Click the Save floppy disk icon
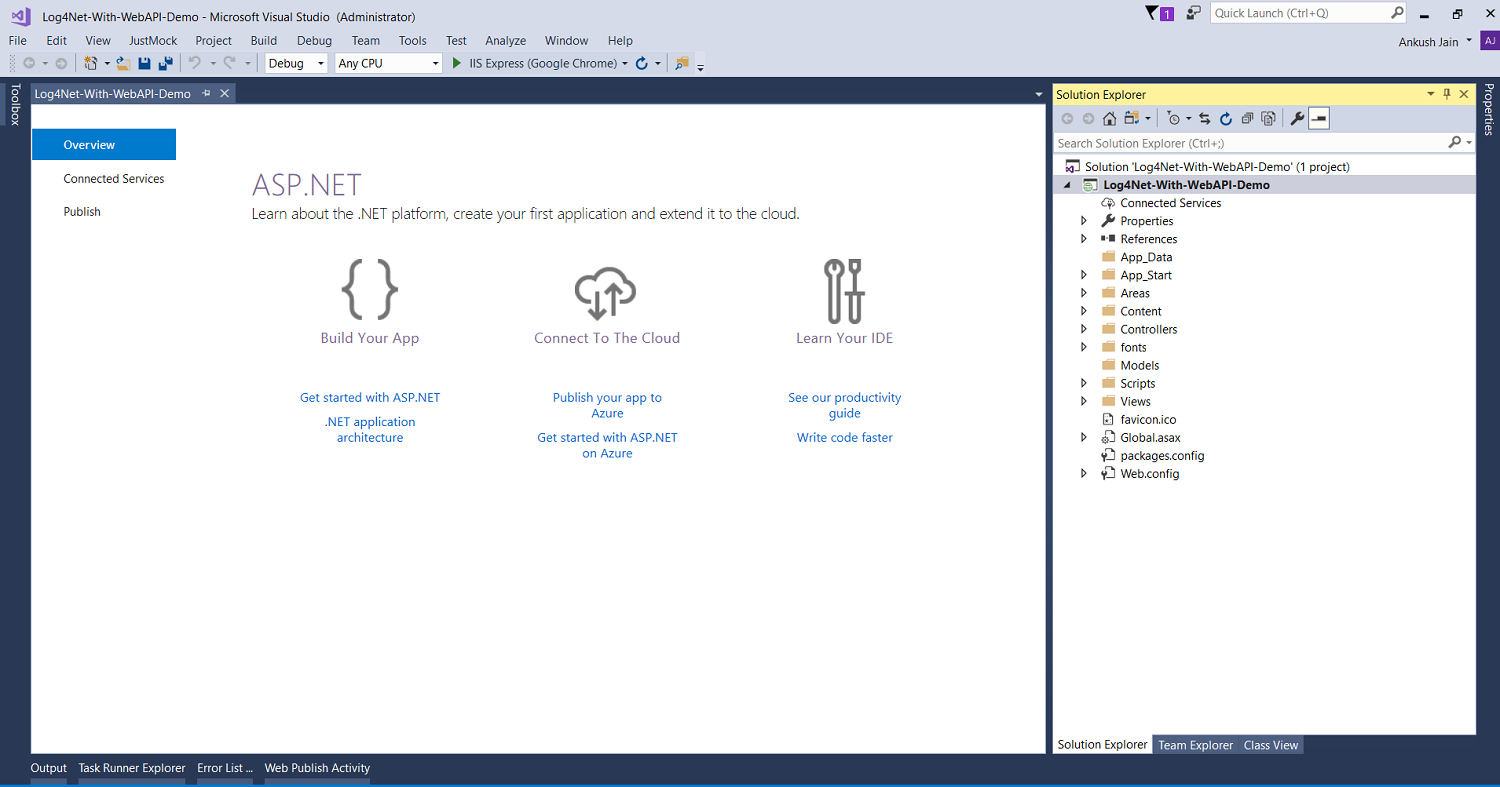1500x787 pixels. (145, 63)
